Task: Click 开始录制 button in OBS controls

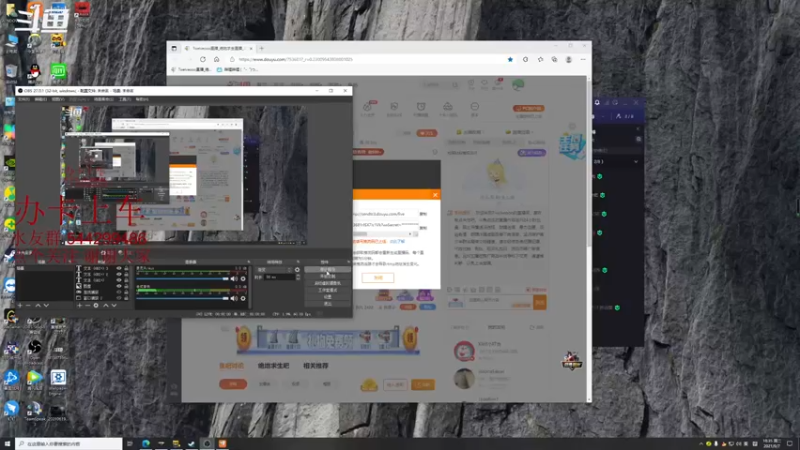Action: tap(328, 276)
